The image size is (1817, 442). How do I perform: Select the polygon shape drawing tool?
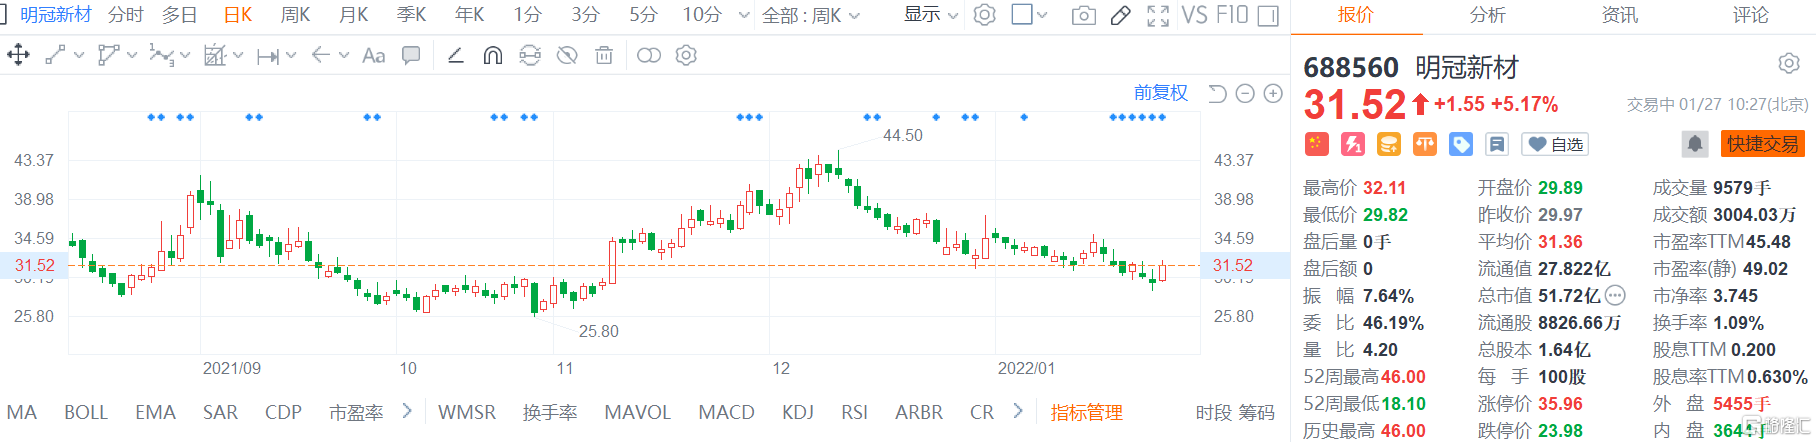tap(108, 55)
